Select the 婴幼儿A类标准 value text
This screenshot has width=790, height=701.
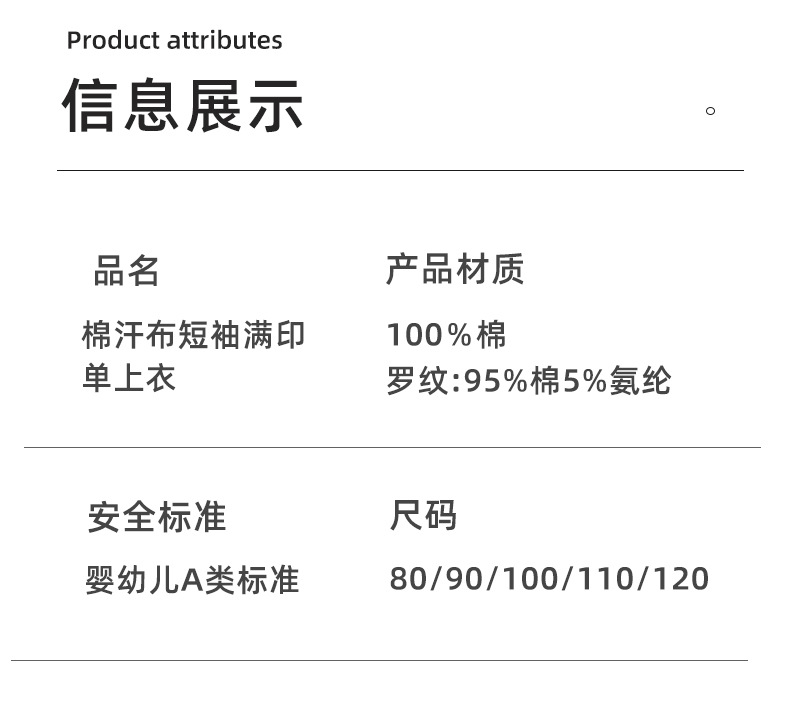[192, 580]
